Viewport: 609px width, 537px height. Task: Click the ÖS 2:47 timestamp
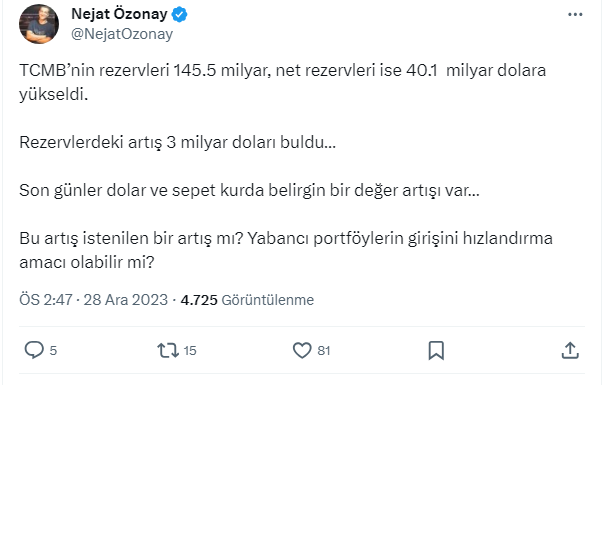pos(46,300)
